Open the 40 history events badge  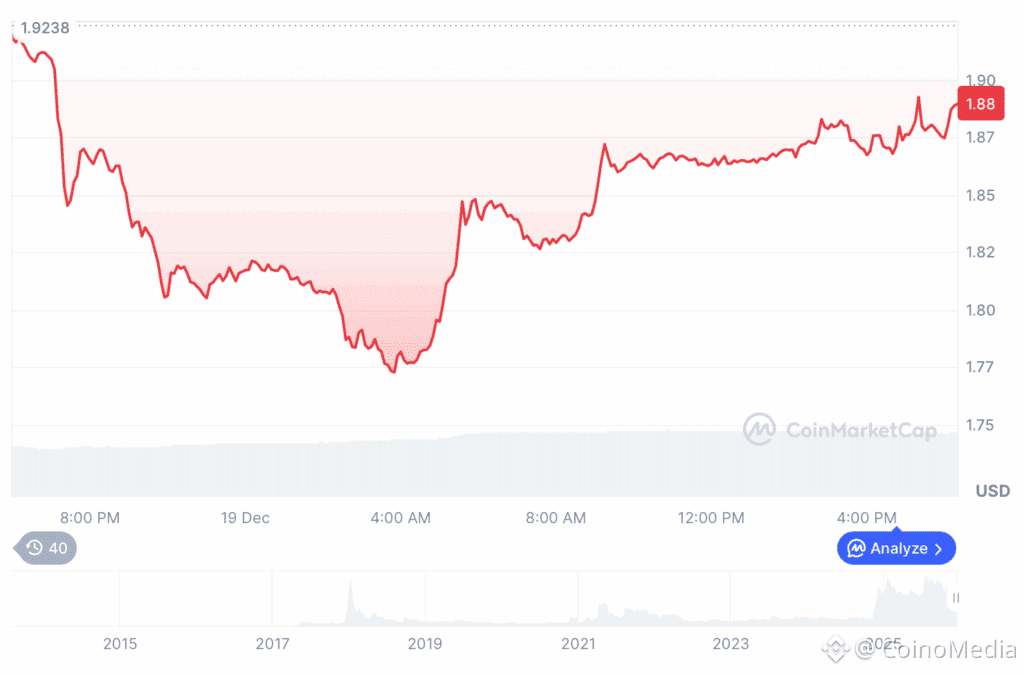click(46, 548)
